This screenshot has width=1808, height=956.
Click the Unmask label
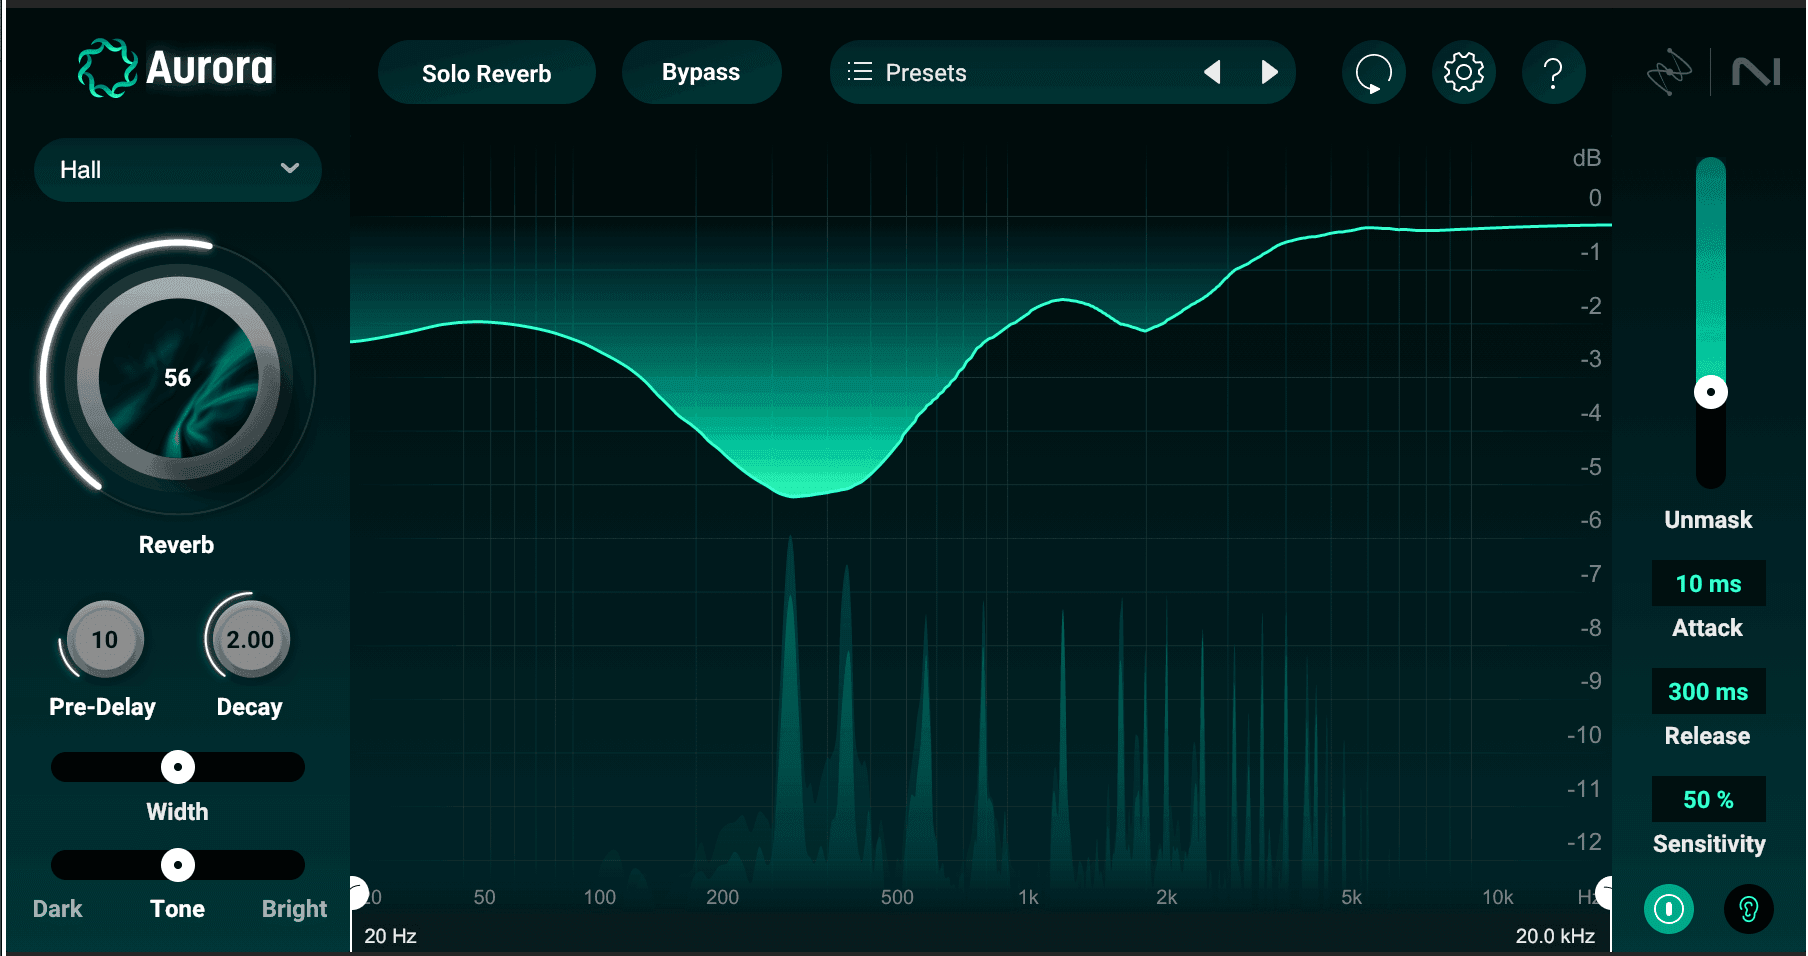[x=1708, y=520]
